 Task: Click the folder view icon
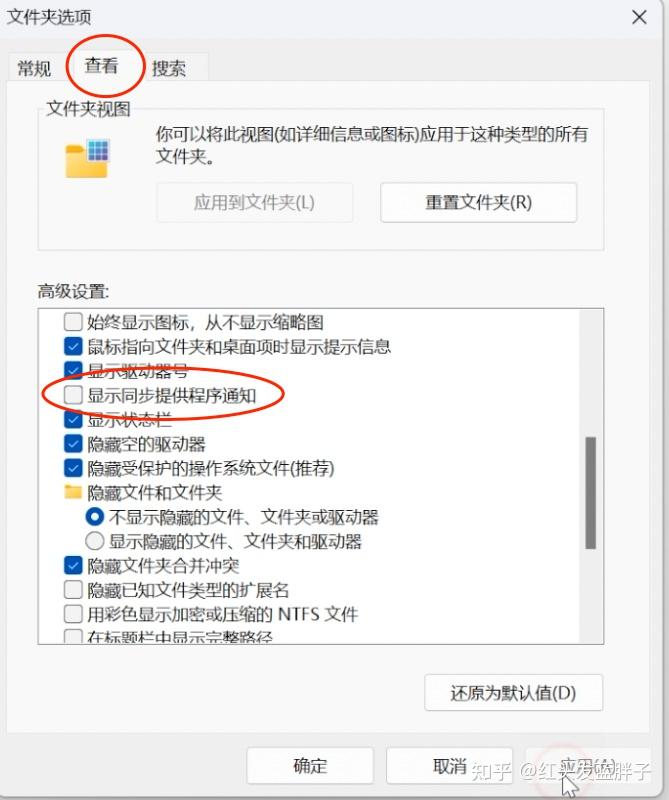coord(87,158)
